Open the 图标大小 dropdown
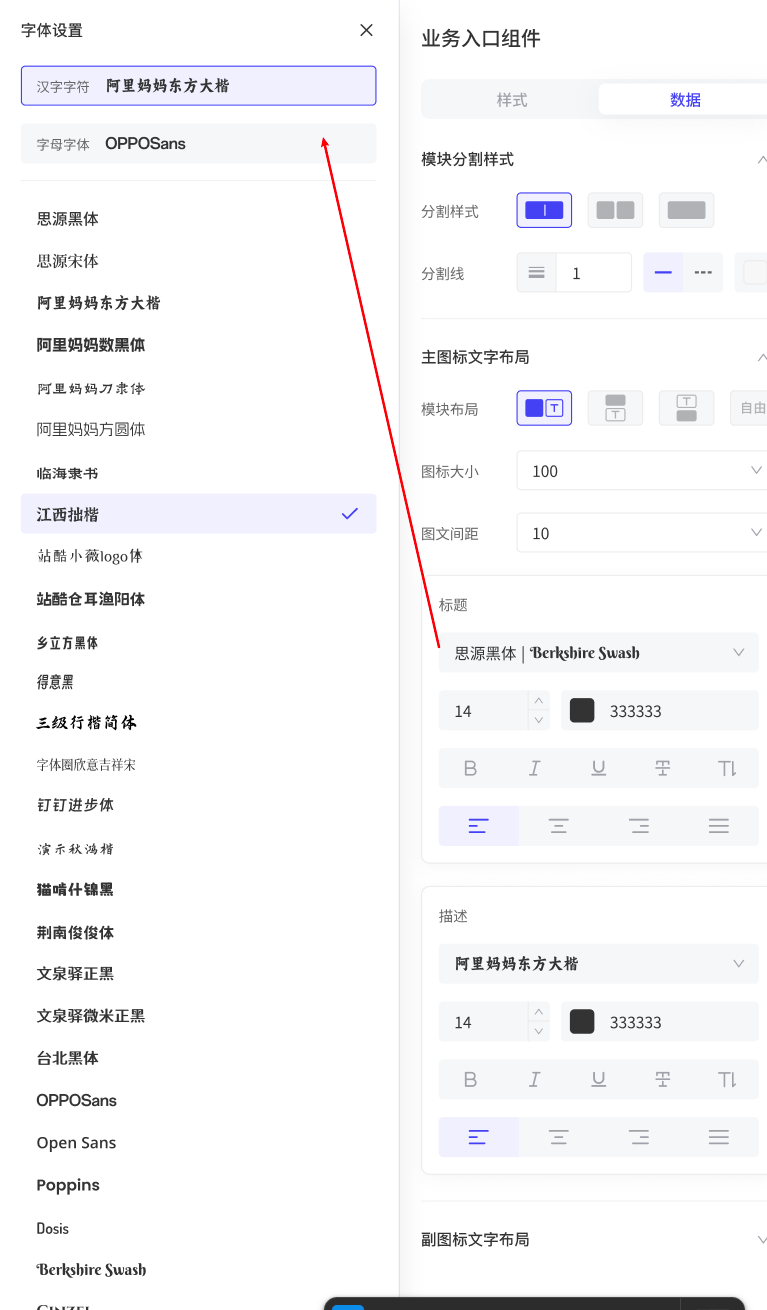 [642, 471]
